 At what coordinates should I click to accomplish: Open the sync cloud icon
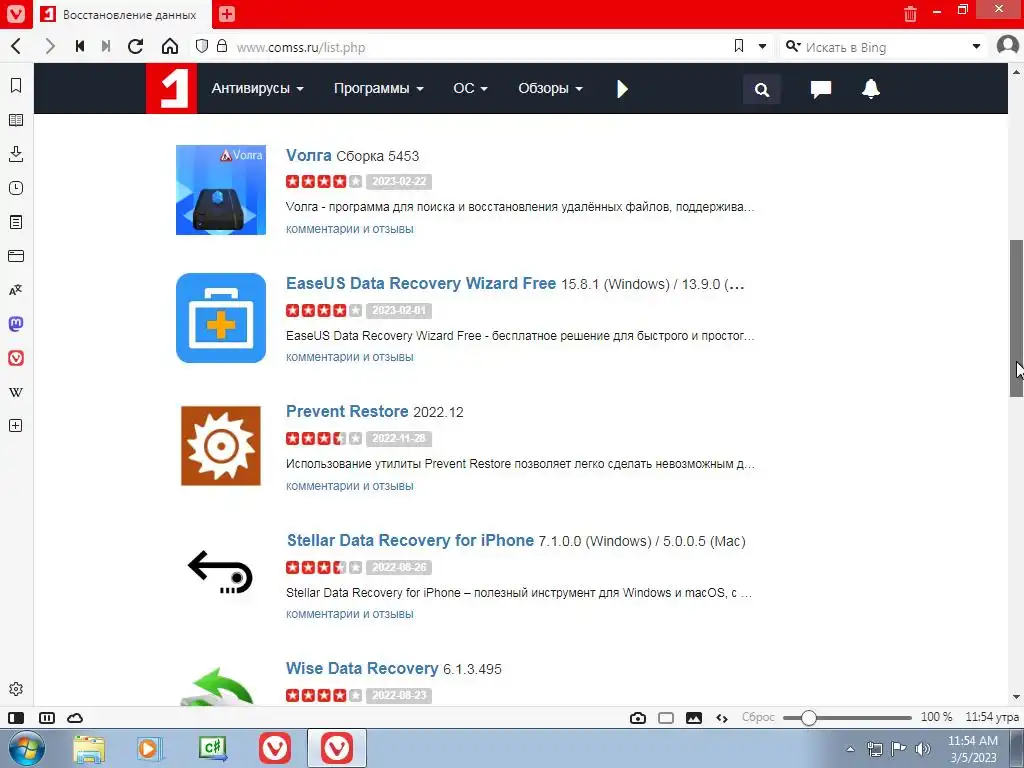click(x=75, y=718)
